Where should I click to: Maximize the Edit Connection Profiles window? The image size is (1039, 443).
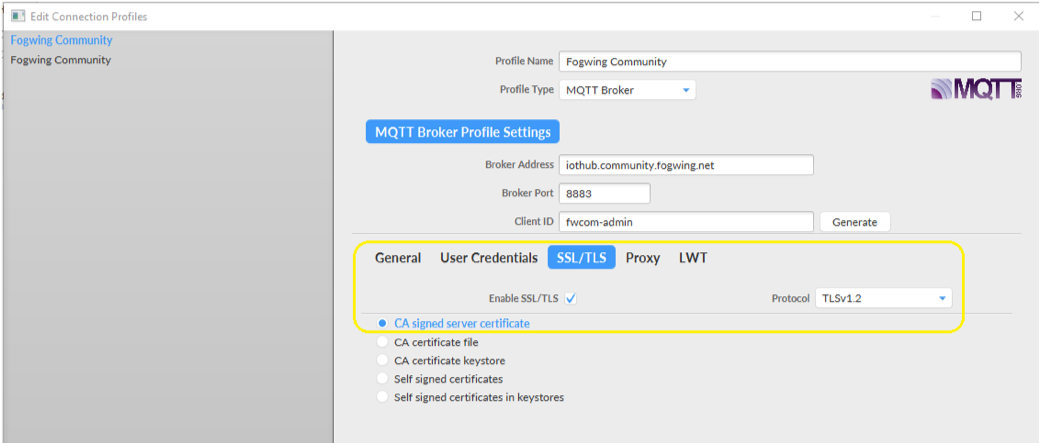pos(976,17)
